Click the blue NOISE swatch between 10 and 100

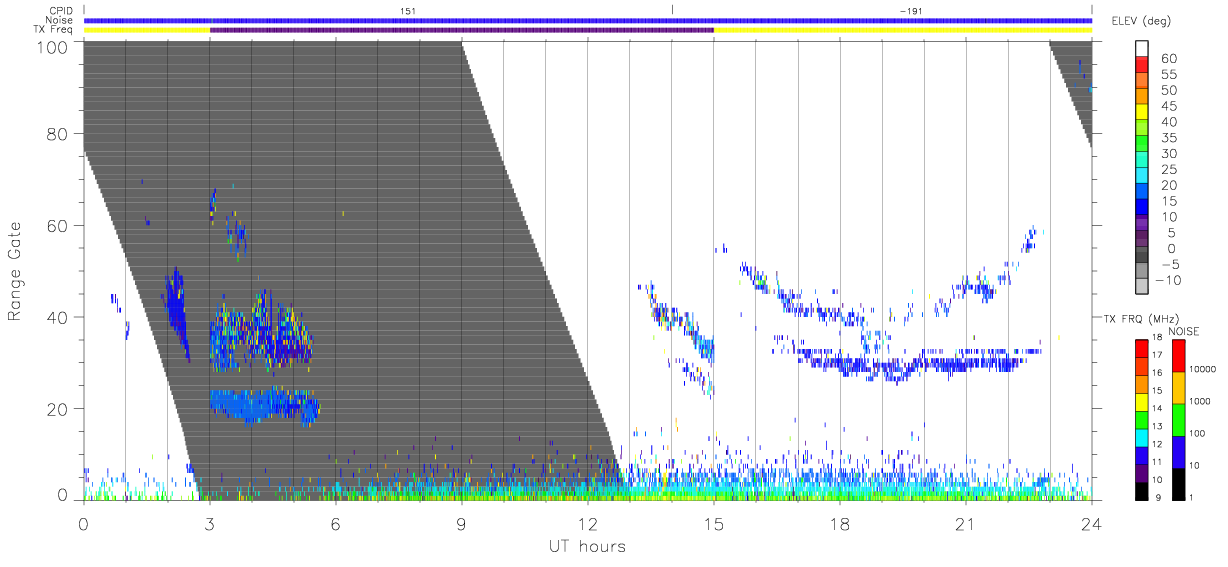1181,452
